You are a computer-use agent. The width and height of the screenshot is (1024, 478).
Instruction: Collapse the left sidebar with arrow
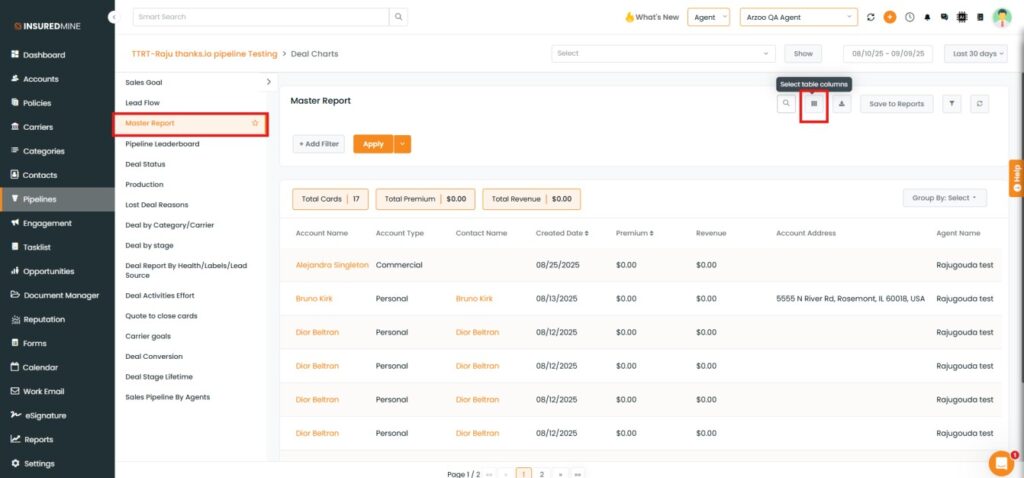pos(113,17)
